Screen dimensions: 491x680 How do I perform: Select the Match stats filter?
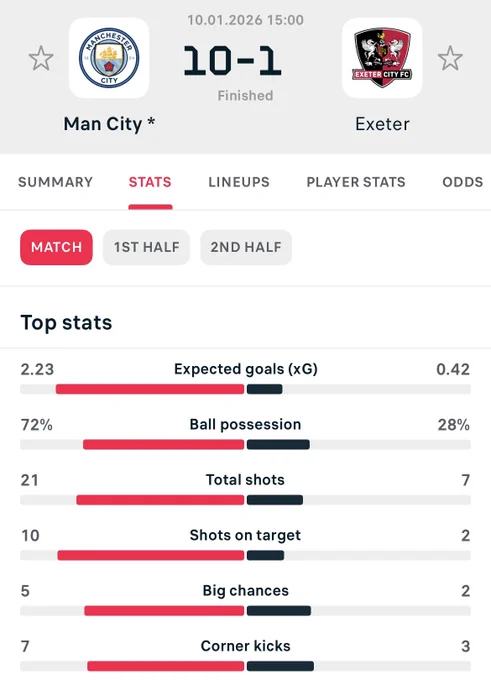[x=56, y=247]
